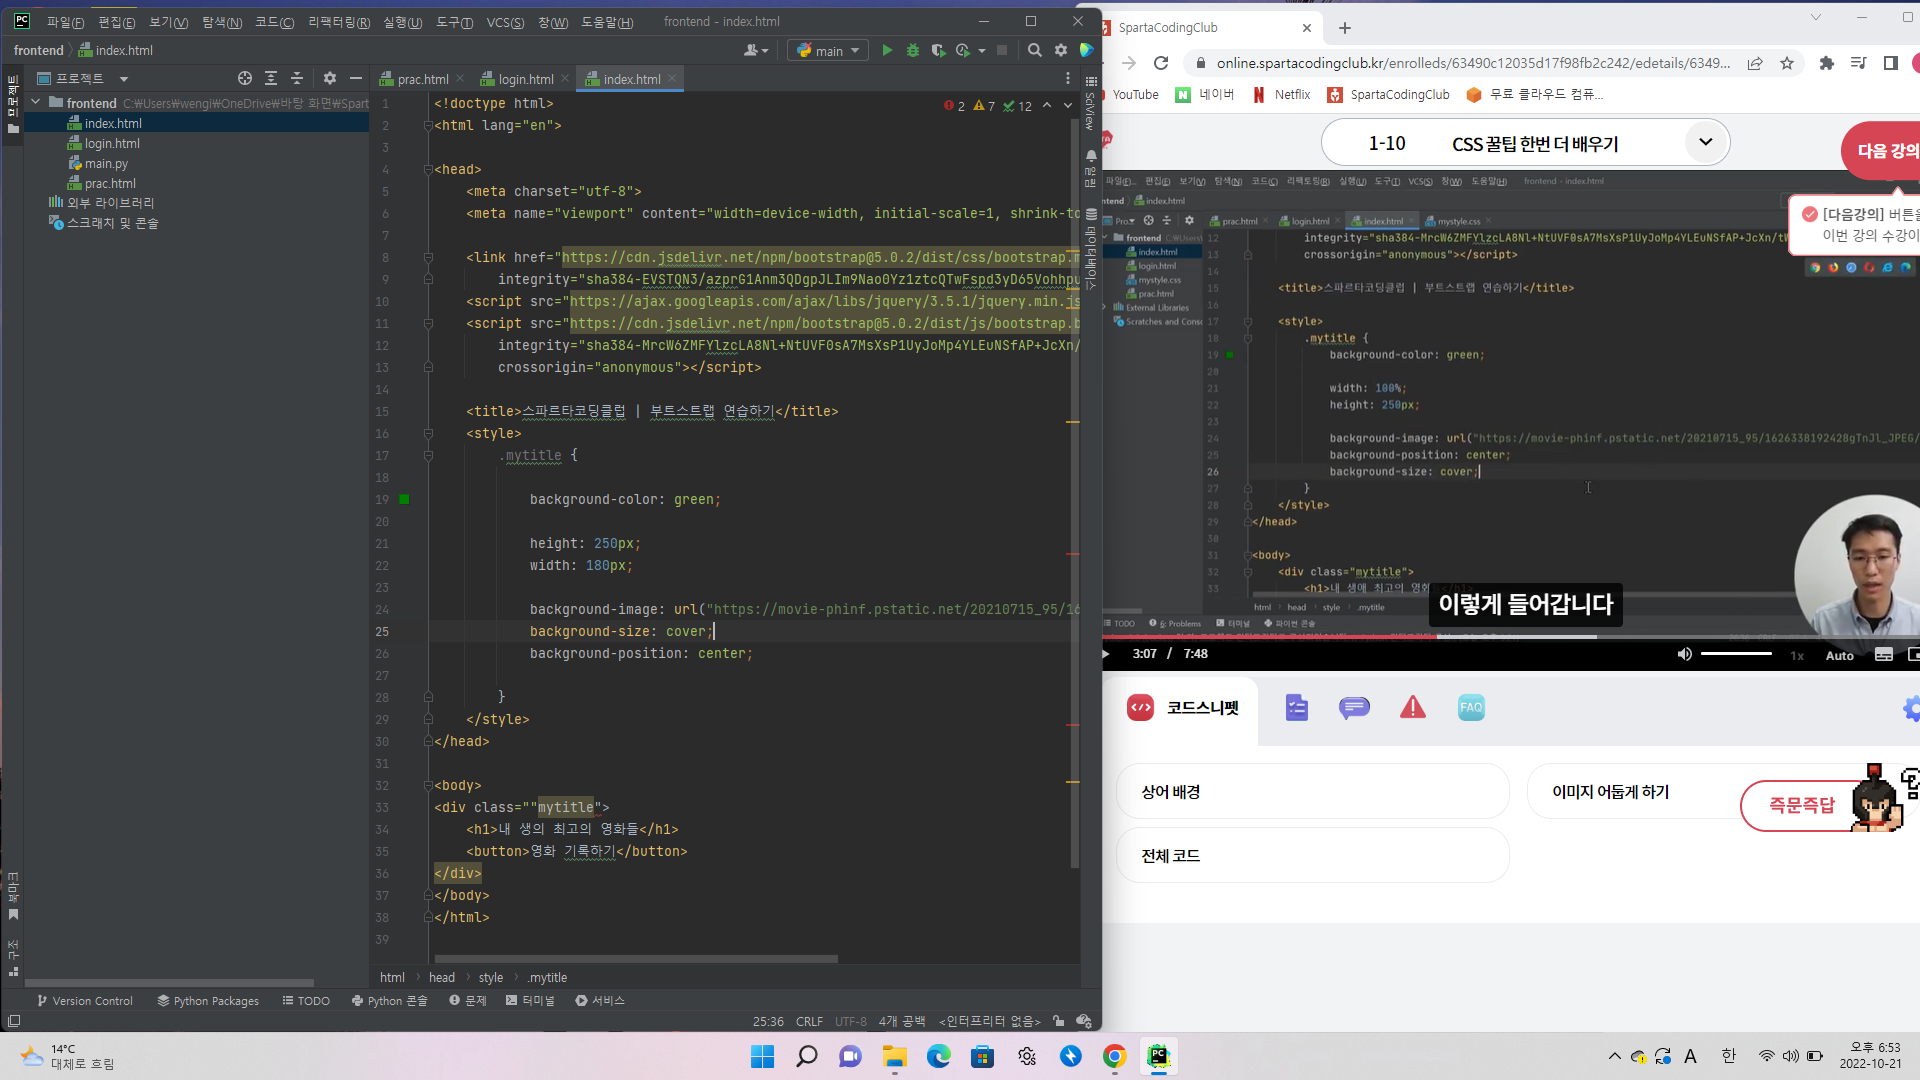The image size is (1920, 1080).
Task: Open the chat bubble icon tab
Action: click(x=1354, y=708)
